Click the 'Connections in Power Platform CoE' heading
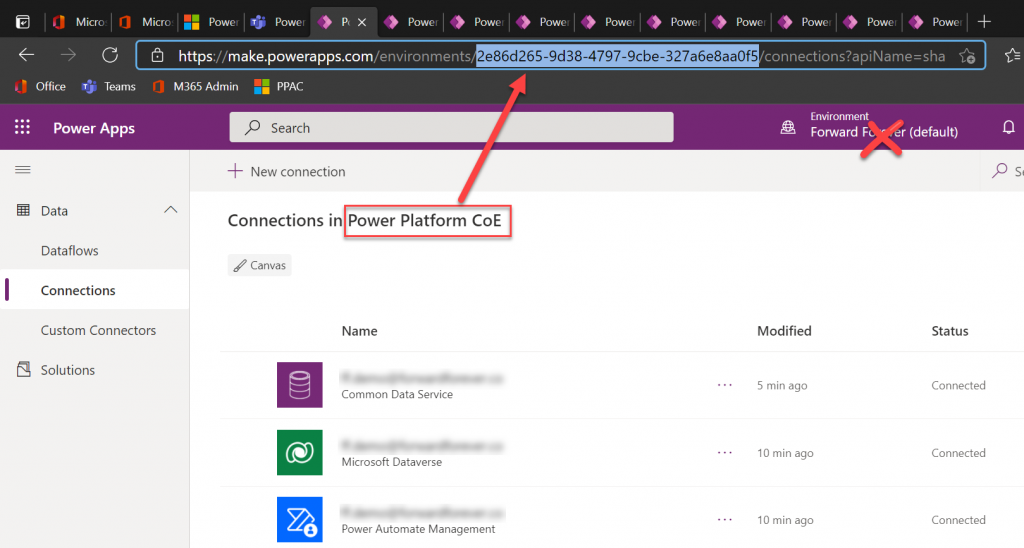1024x548 pixels. tap(364, 221)
